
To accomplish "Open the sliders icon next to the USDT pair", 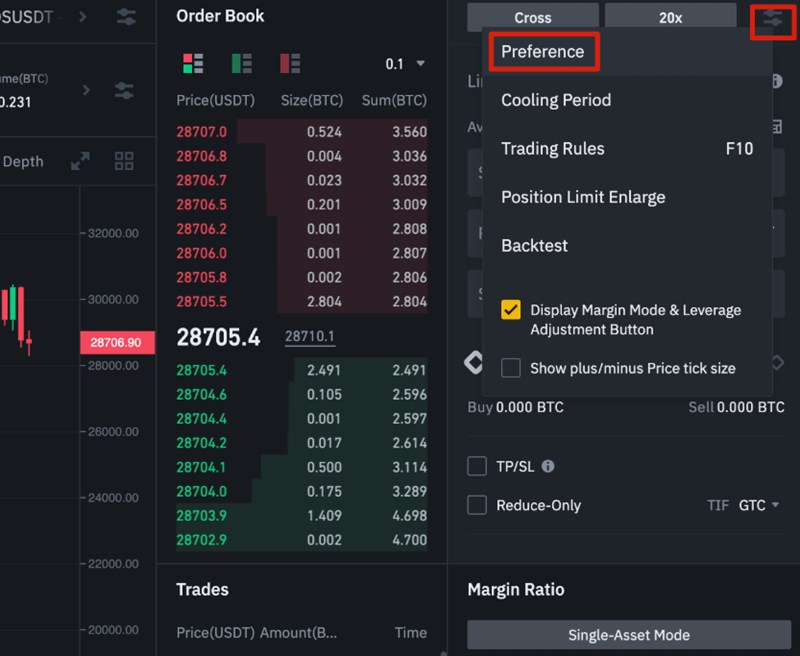I will click(x=126, y=17).
